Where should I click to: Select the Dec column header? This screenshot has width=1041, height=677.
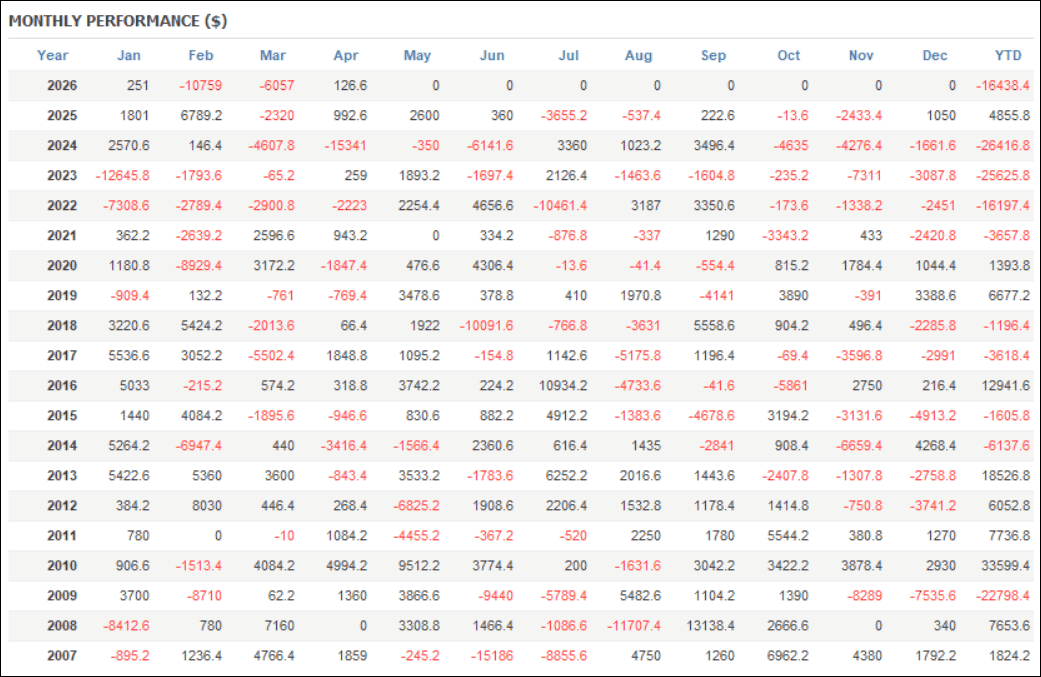coord(934,56)
